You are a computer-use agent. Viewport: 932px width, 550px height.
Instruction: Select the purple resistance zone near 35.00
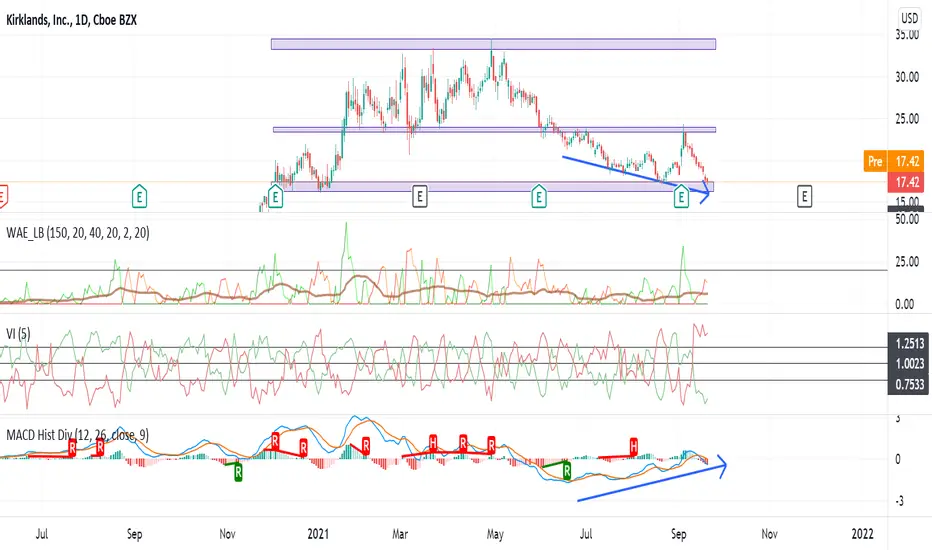tap(493, 44)
